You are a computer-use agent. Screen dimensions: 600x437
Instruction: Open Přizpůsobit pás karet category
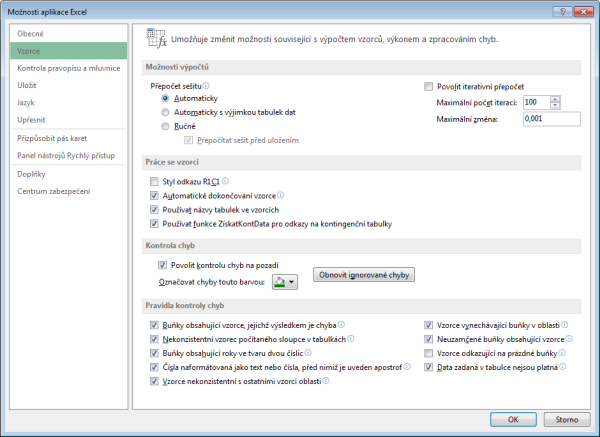pyautogui.click(x=68, y=138)
